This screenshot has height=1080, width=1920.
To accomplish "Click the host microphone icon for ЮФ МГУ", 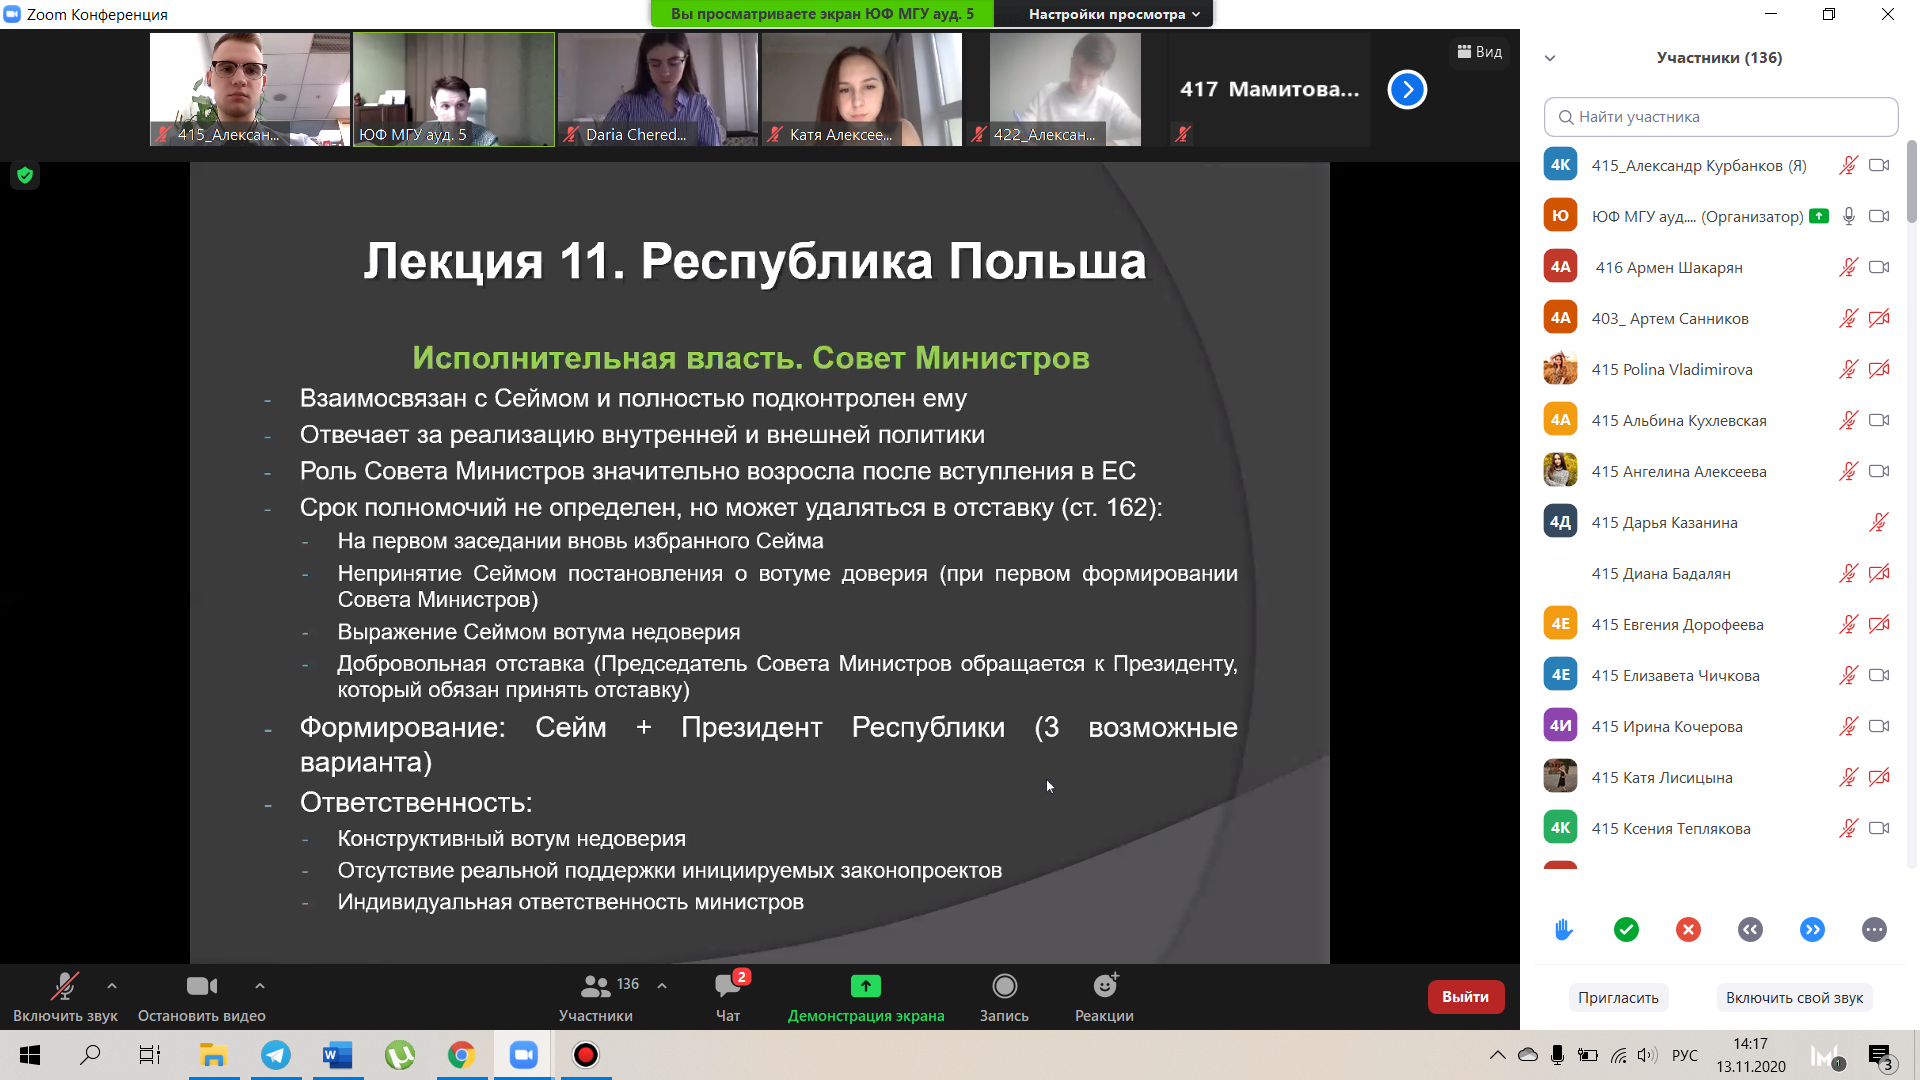I will pos(1849,216).
